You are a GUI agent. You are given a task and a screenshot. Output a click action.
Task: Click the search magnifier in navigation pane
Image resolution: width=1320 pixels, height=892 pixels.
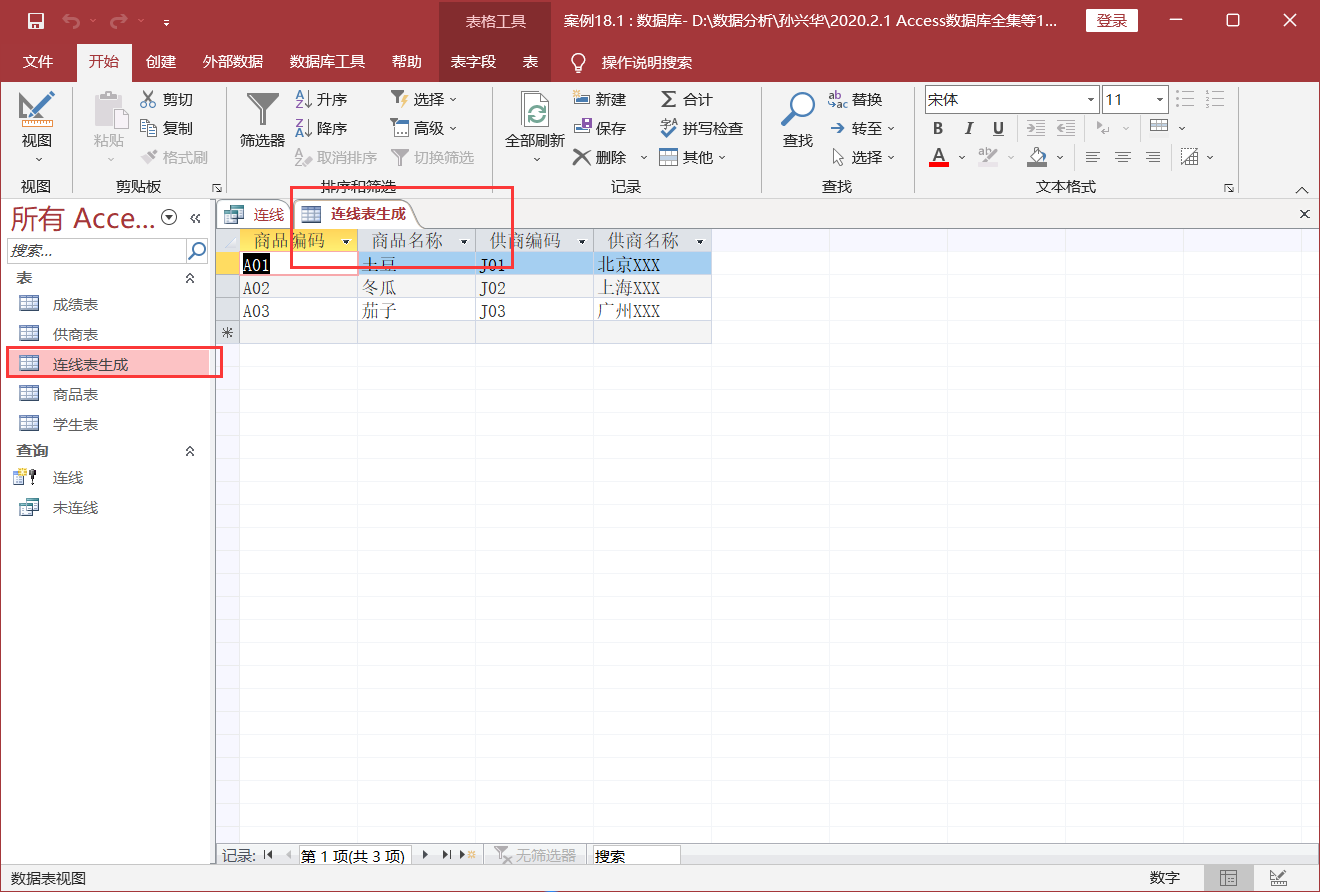[197, 250]
